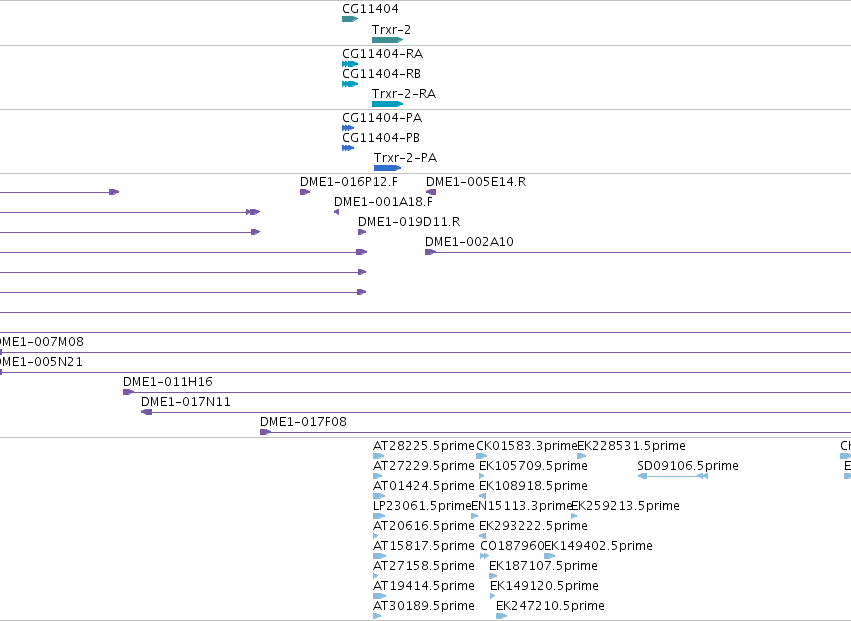The image size is (851, 621).
Task: Click the DME1-002A10 label text
Action: [x=469, y=242]
